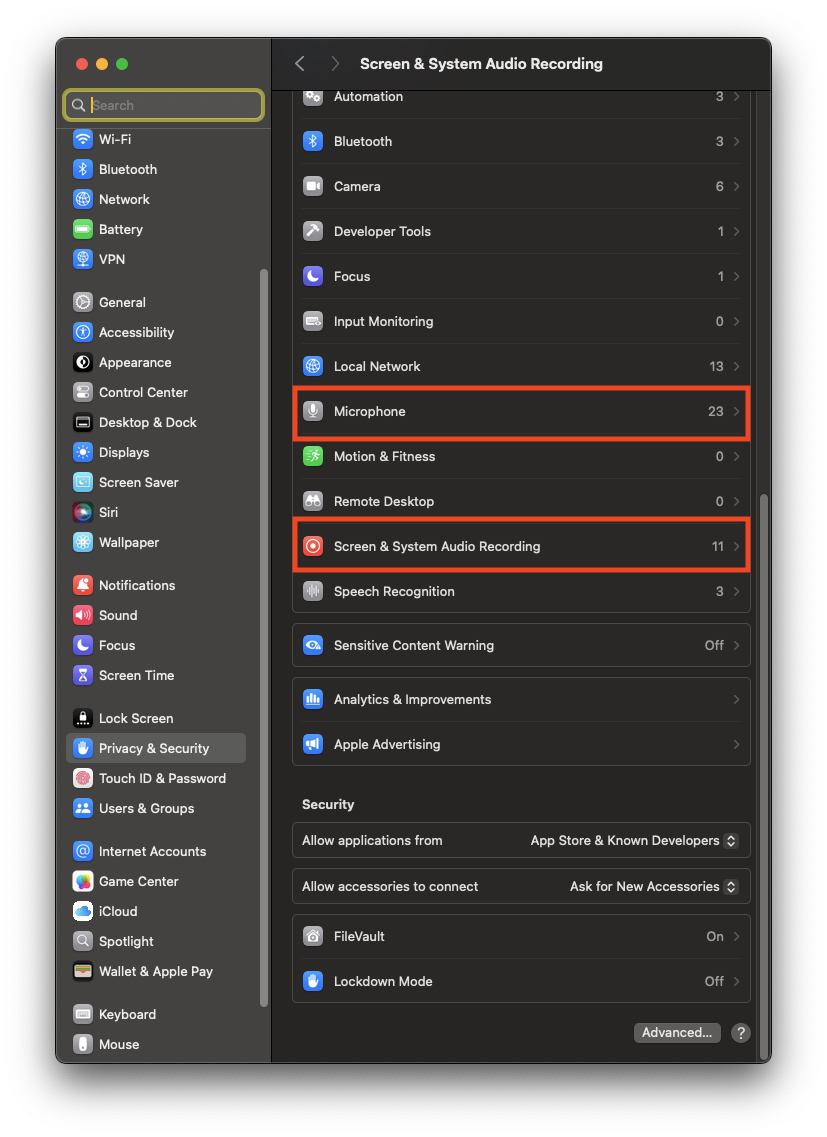Open Spotlight settings pane

click(156, 941)
